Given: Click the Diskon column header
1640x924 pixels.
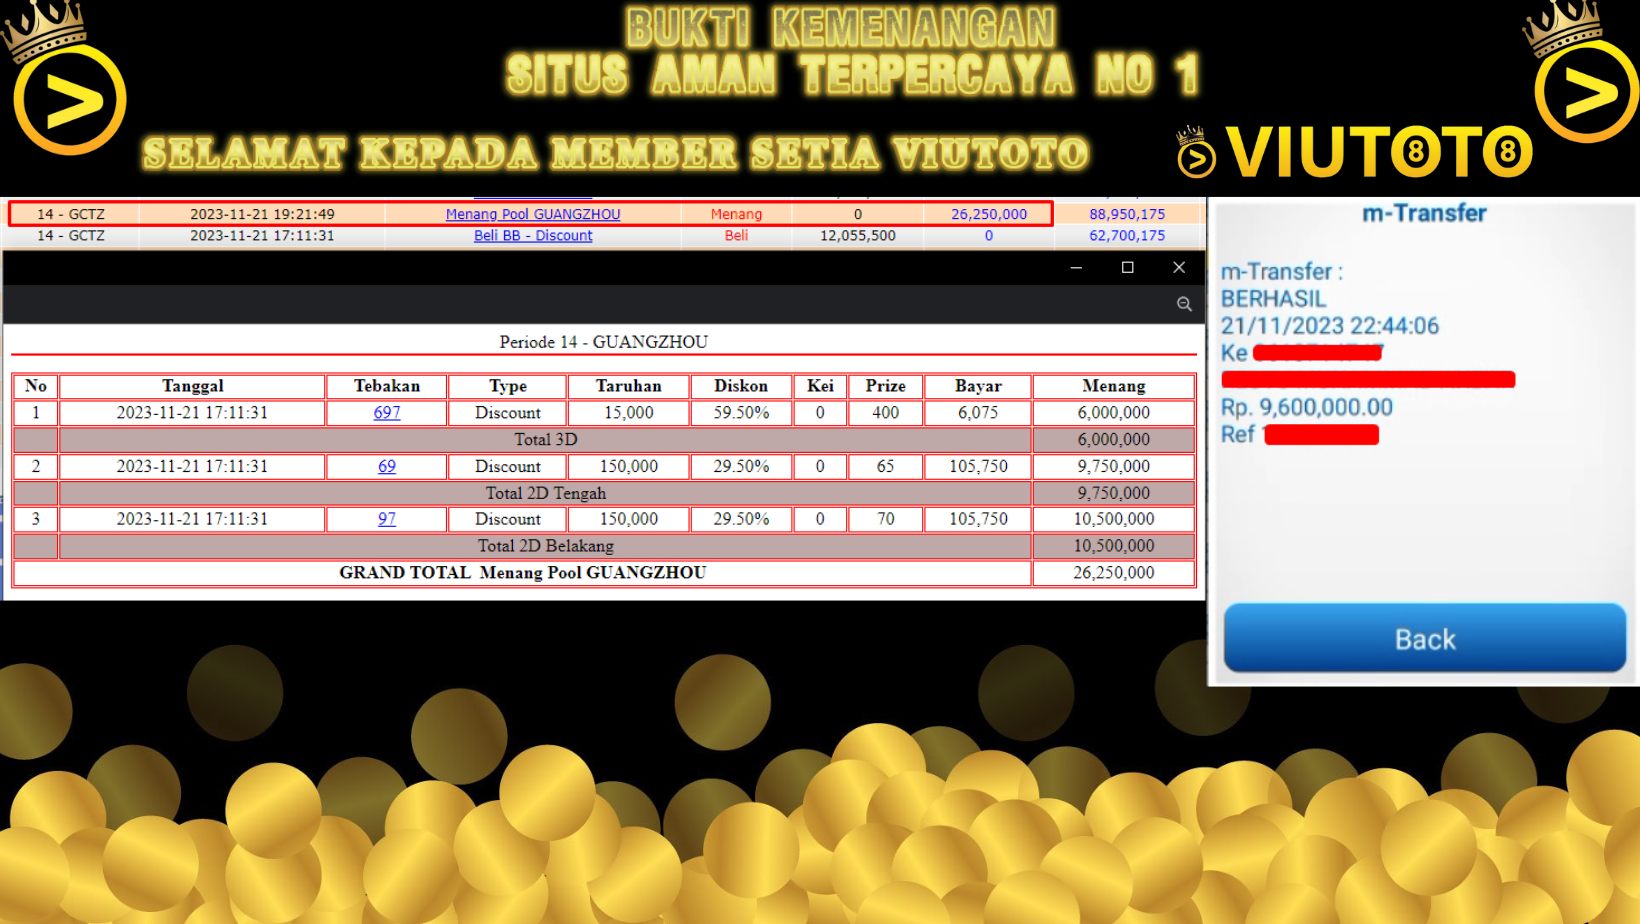Looking at the screenshot, I should pyautogui.click(x=741, y=386).
